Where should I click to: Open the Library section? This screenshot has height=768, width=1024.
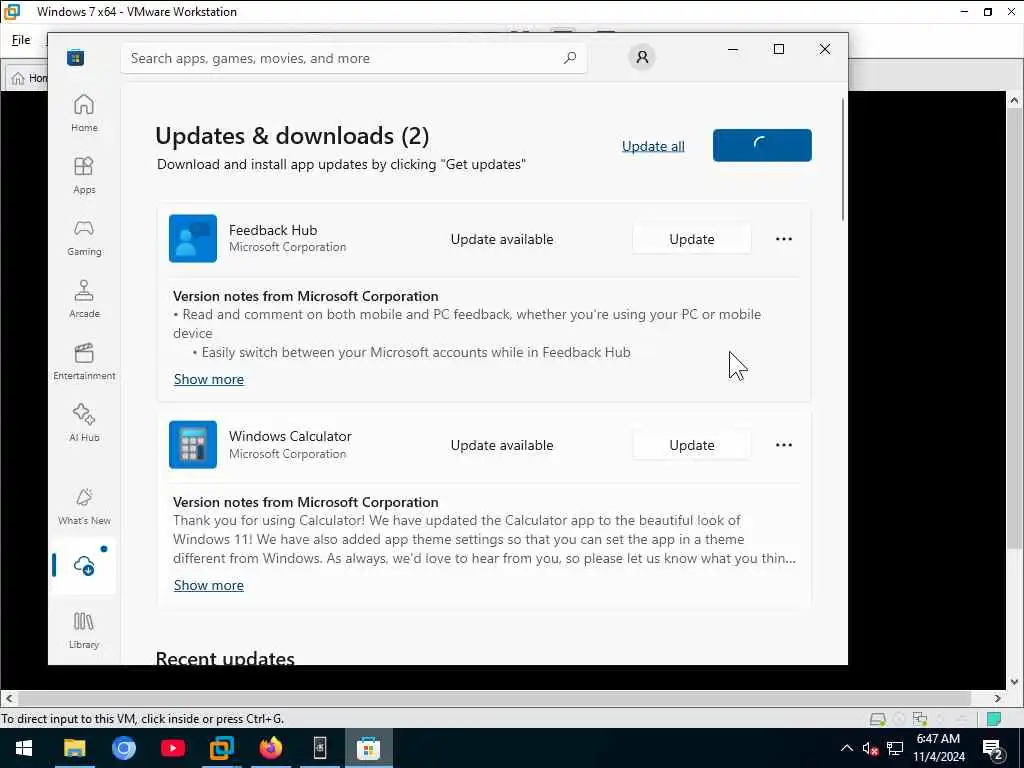tap(84, 630)
